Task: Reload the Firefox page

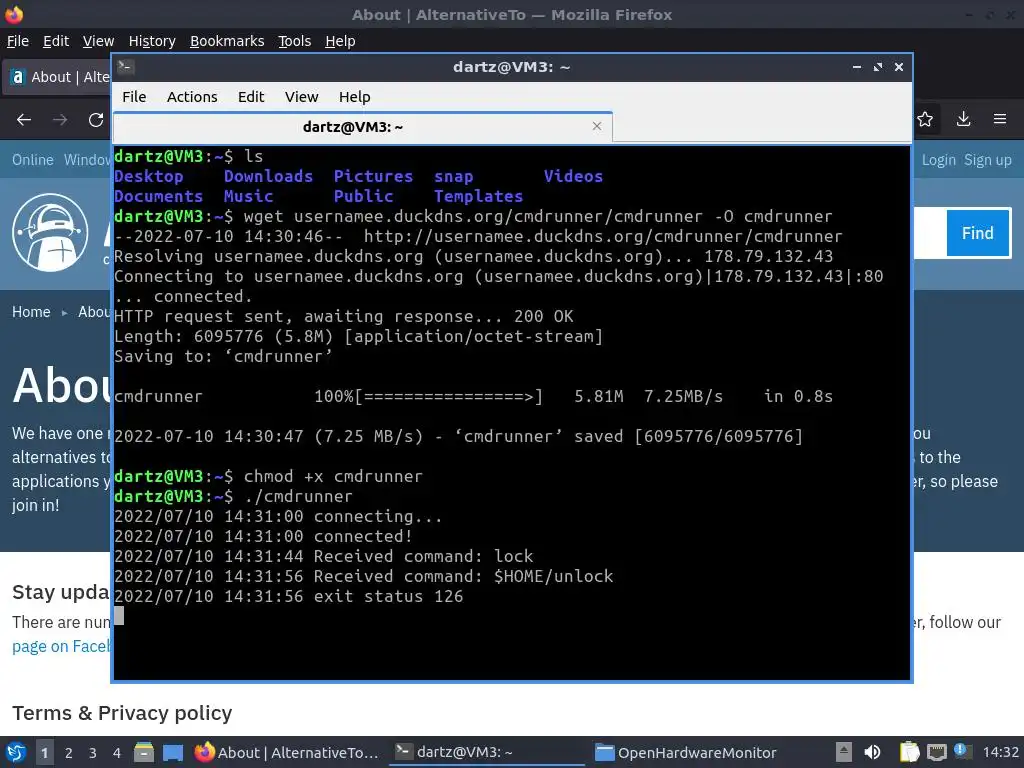Action: click(x=96, y=120)
